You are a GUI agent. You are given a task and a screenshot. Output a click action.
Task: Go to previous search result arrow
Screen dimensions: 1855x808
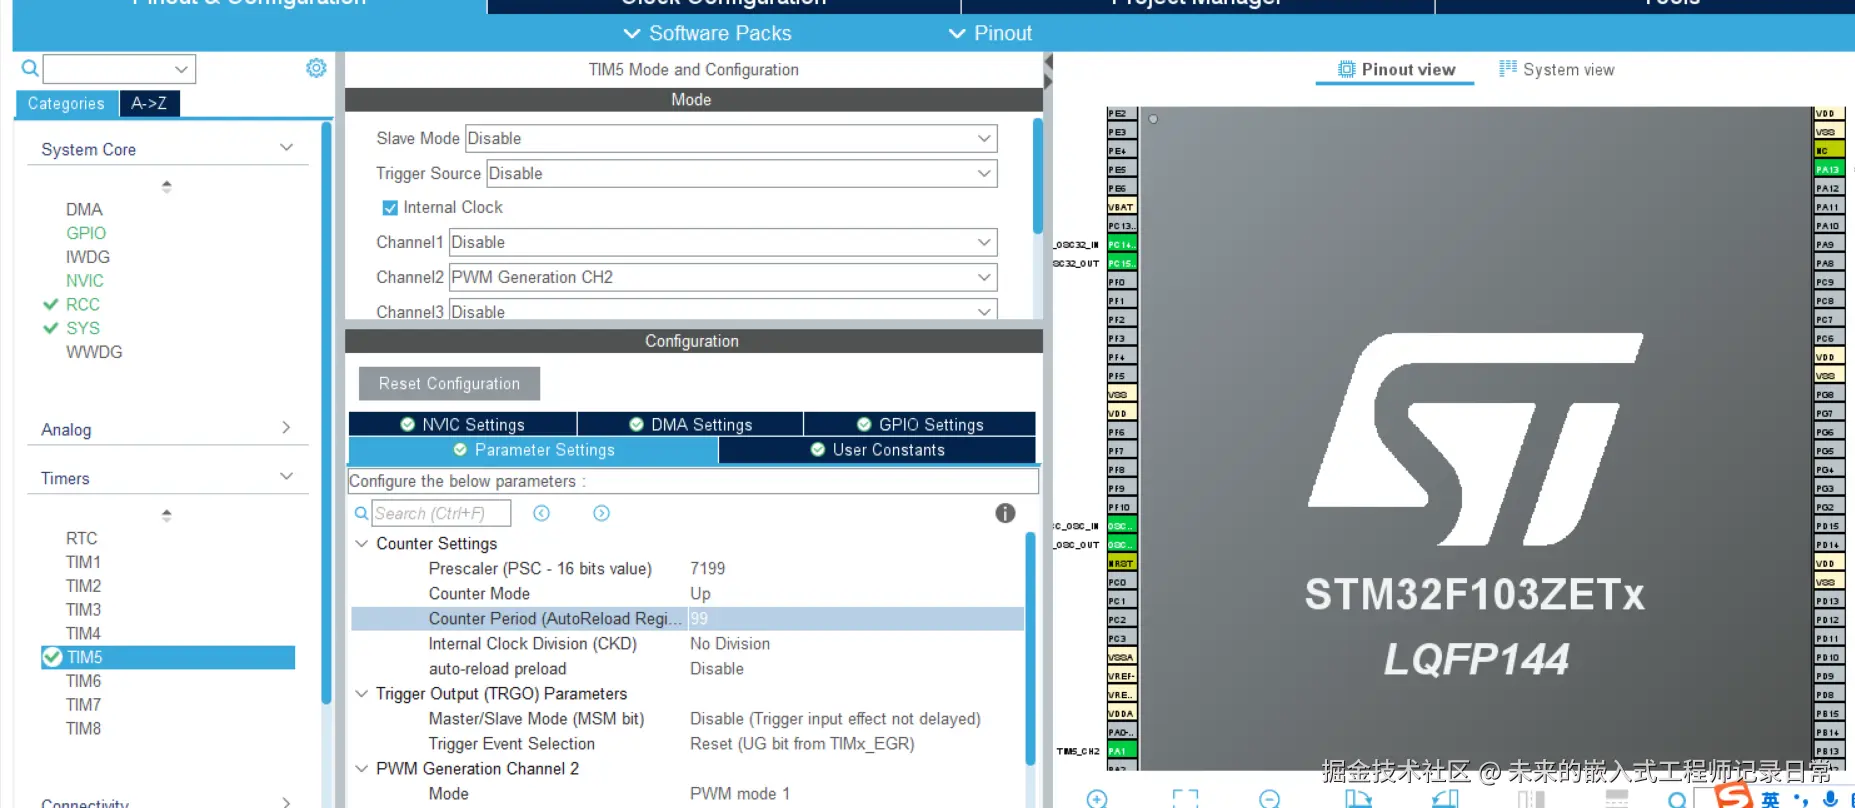(x=541, y=513)
